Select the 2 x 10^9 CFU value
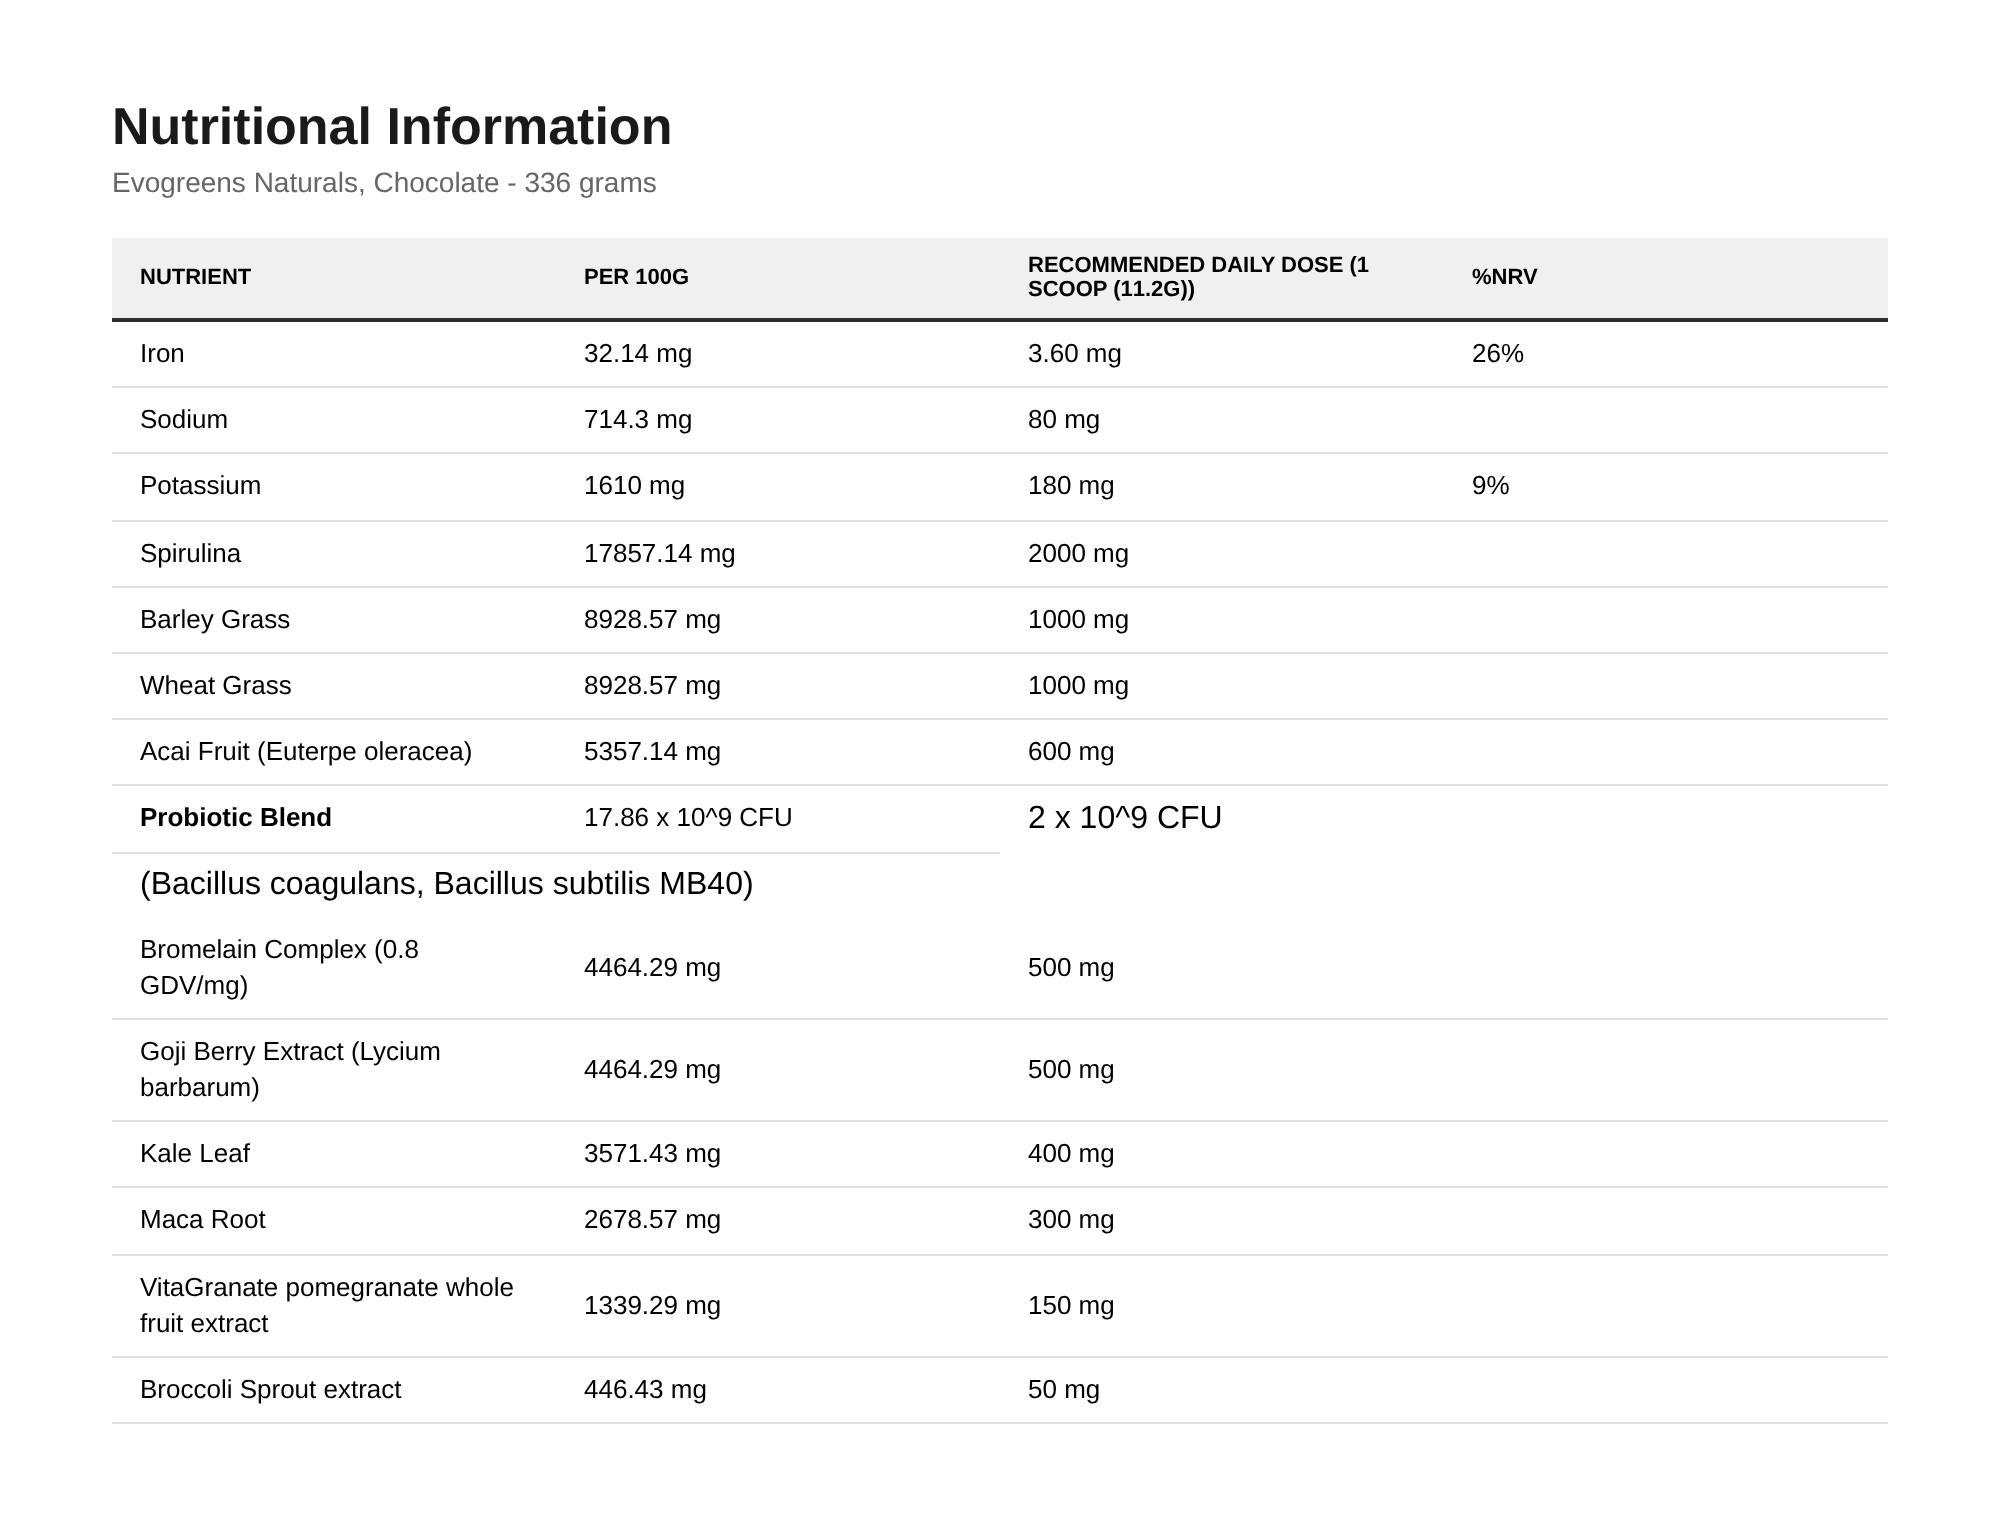Image resolution: width=2000 pixels, height=1522 pixels. (1125, 818)
